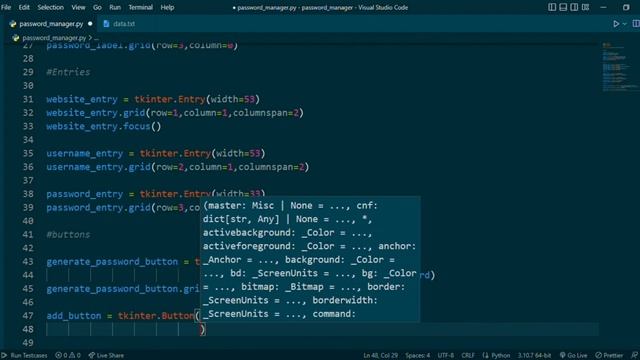Click line number 31 in gutter
Image resolution: width=640 pixels, height=360 pixels.
pos(28,99)
